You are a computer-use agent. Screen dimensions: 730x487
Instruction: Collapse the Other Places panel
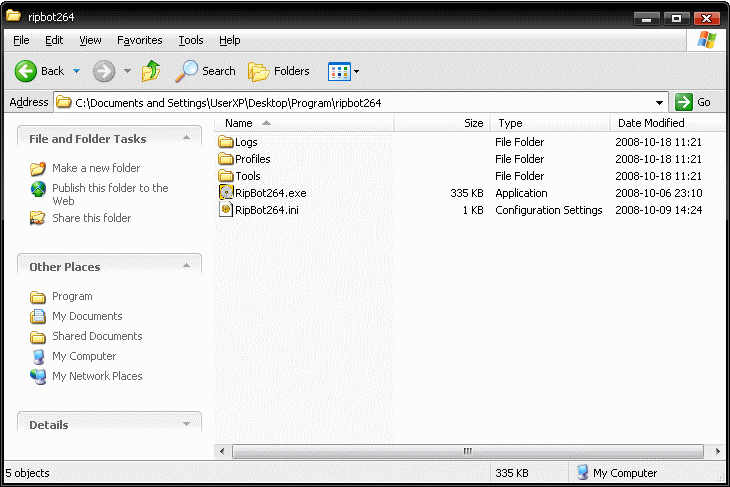[x=186, y=267]
